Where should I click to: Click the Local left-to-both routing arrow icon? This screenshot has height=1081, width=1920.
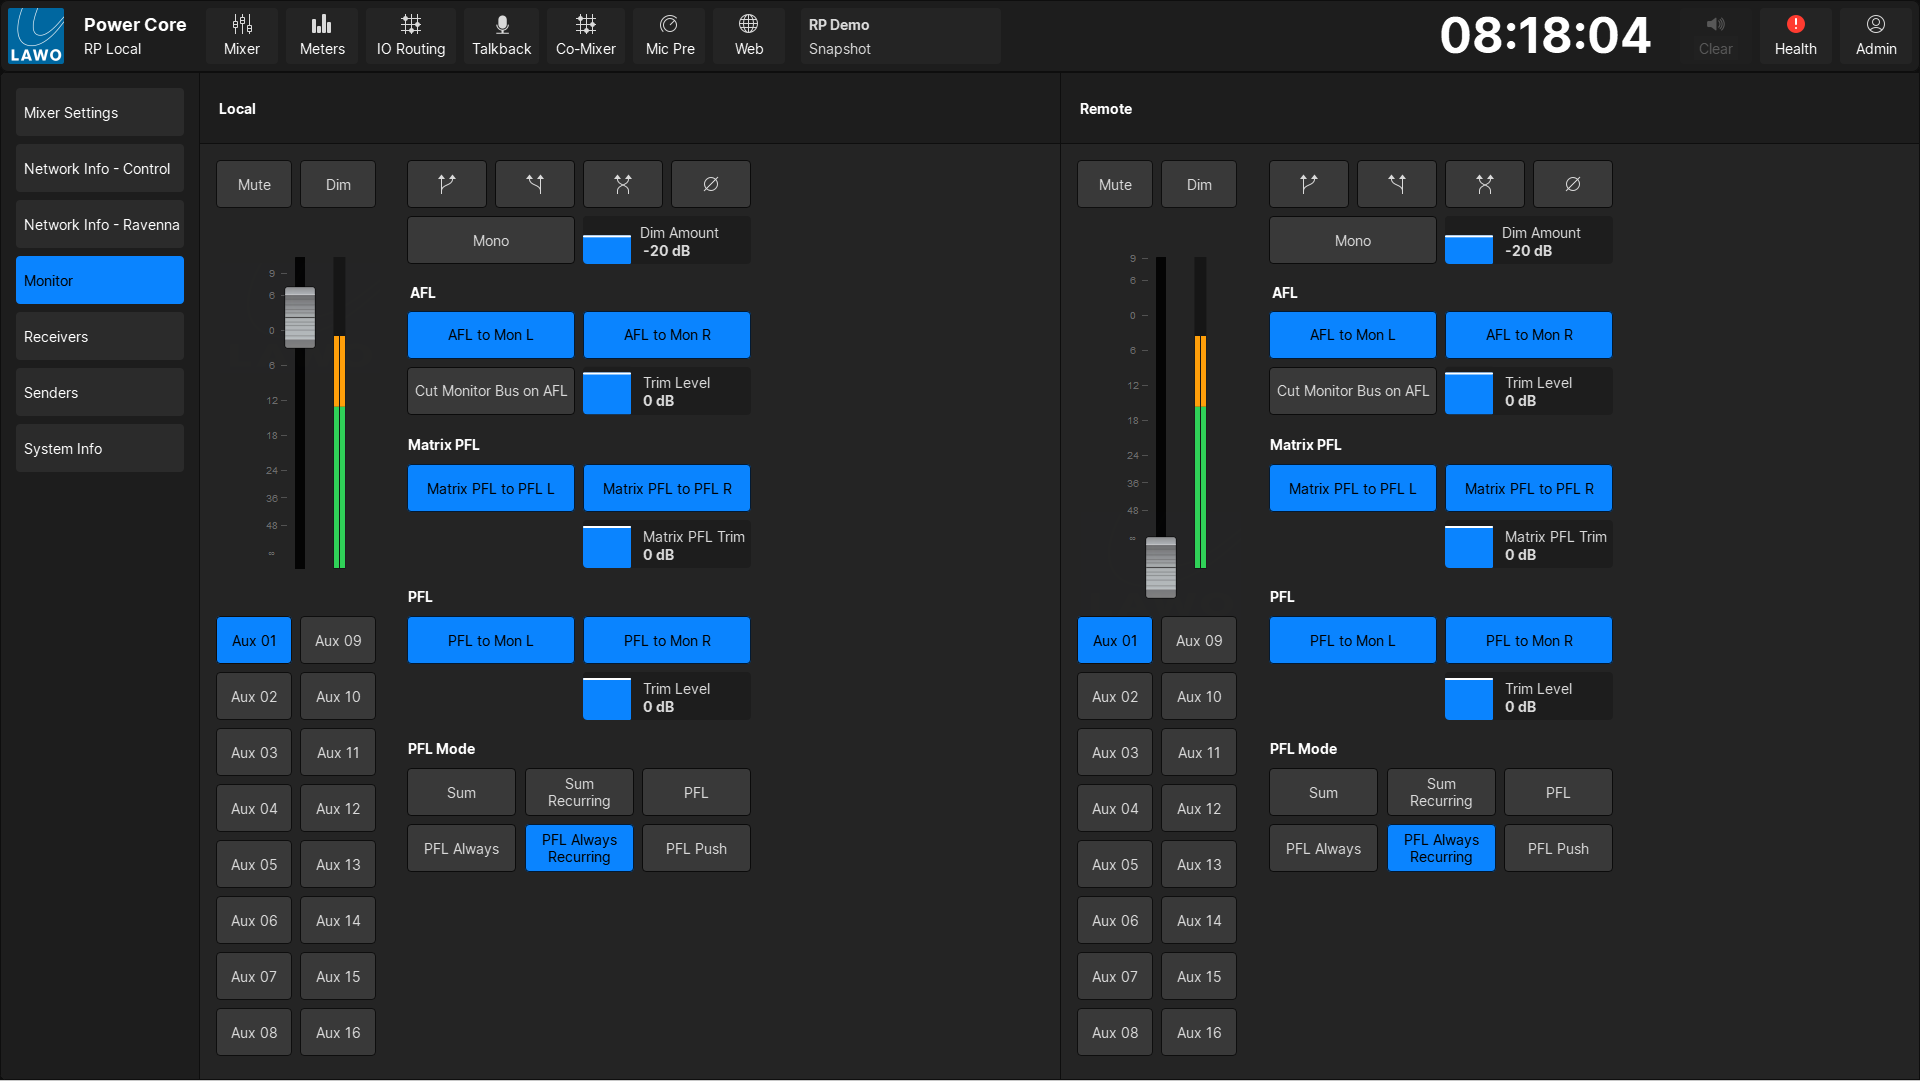pos(446,184)
